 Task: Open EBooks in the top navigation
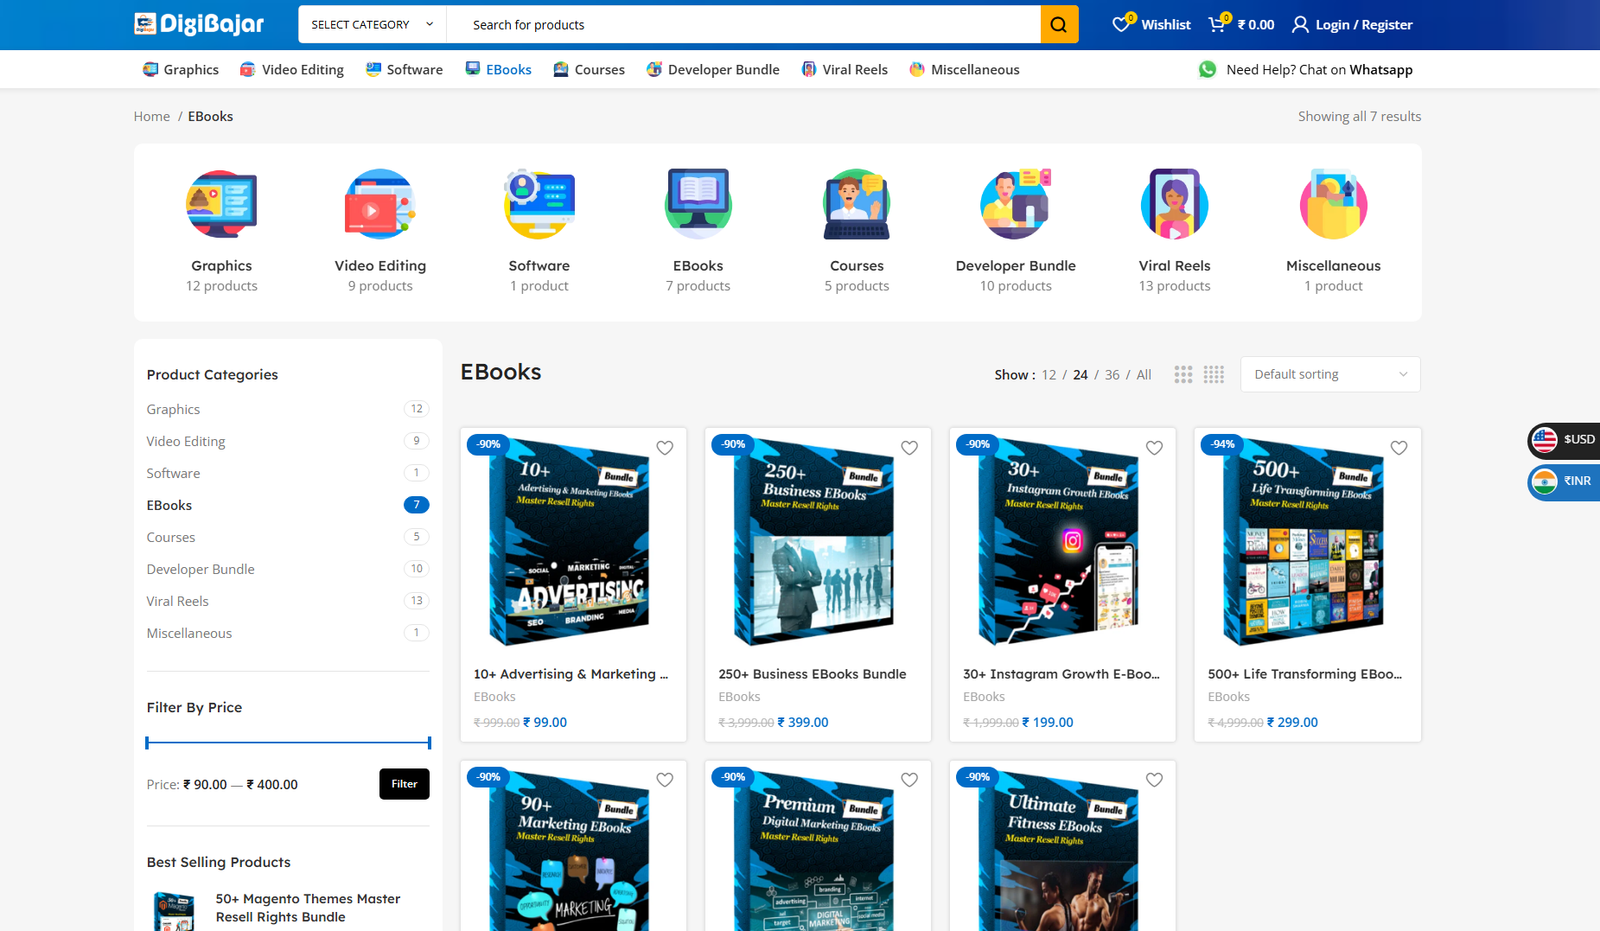(x=498, y=69)
